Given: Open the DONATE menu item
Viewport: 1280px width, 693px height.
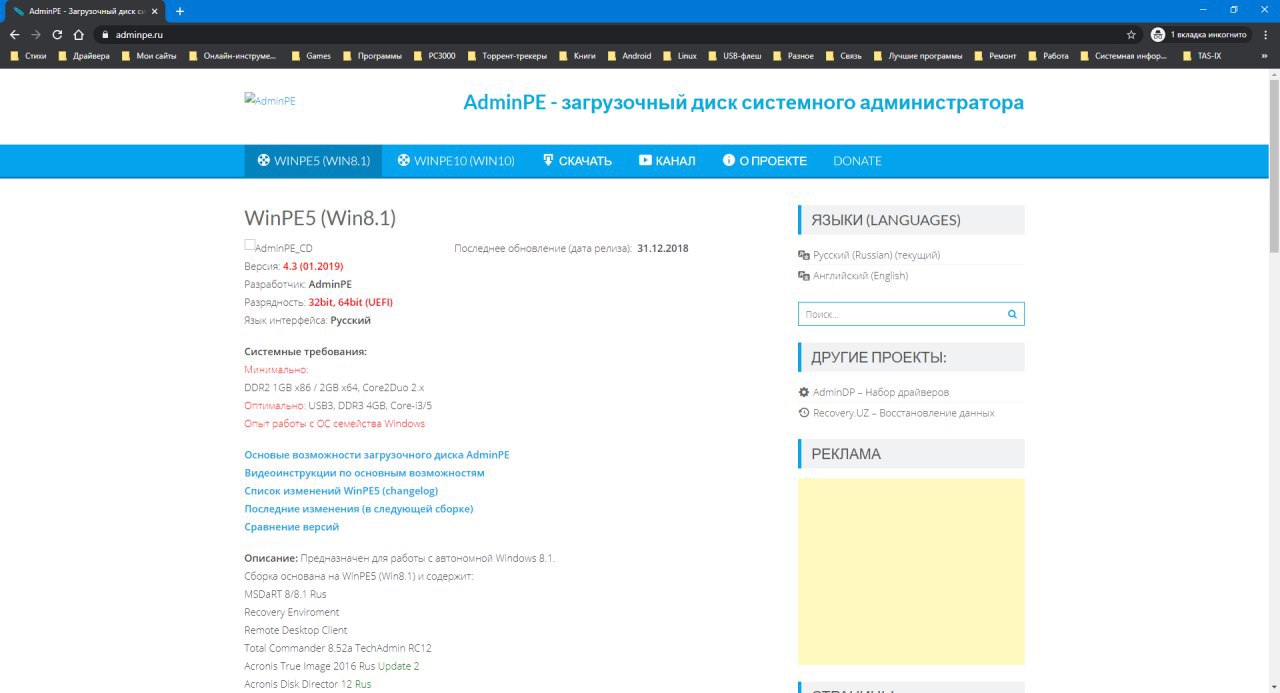Looking at the screenshot, I should (857, 161).
